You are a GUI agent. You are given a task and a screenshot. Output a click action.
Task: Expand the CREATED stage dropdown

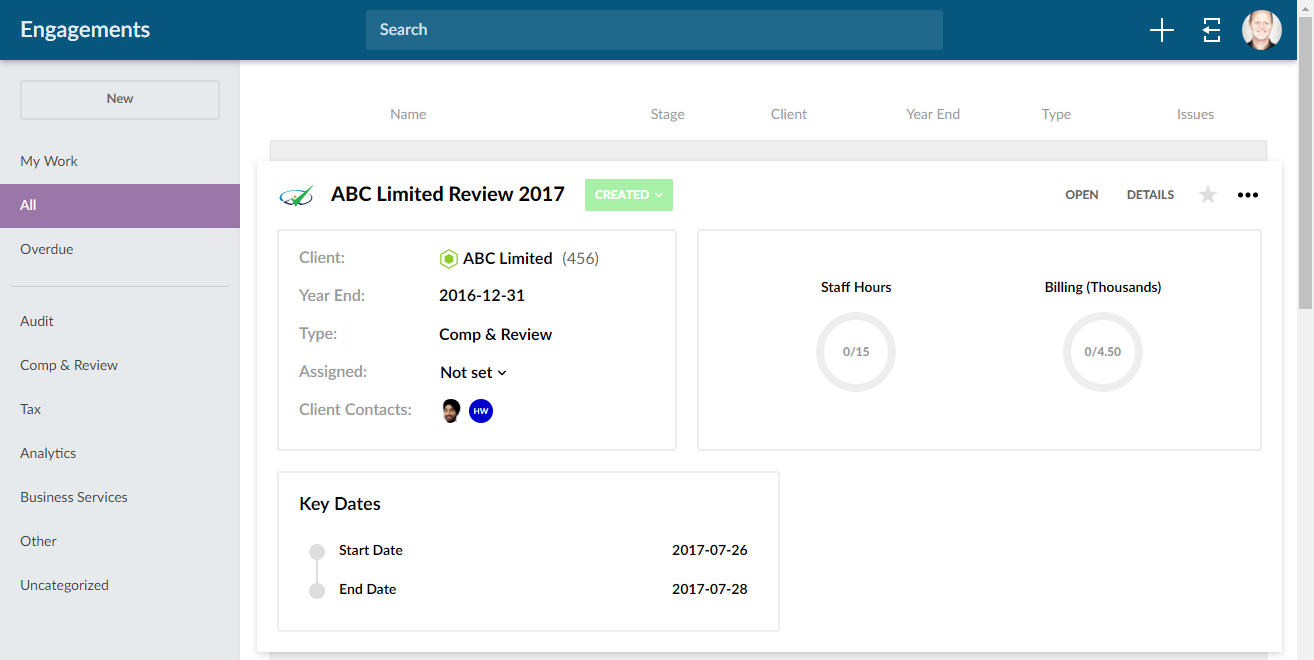pyautogui.click(x=628, y=195)
